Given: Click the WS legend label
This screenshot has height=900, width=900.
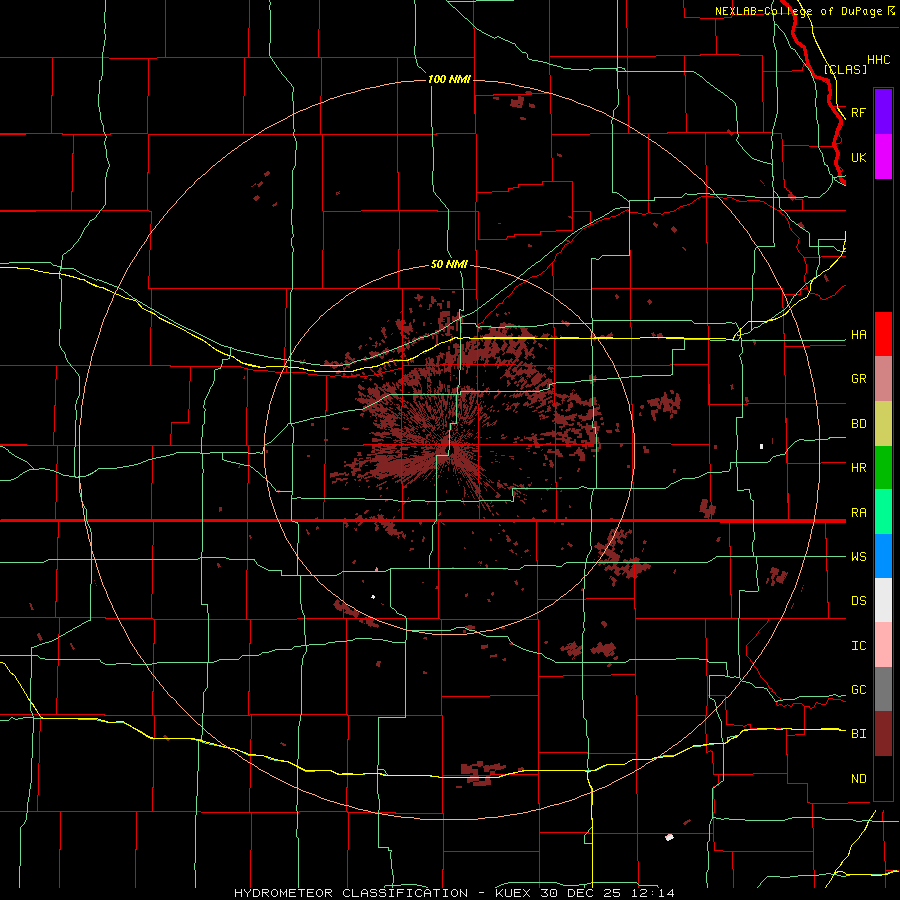Looking at the screenshot, I should [858, 557].
